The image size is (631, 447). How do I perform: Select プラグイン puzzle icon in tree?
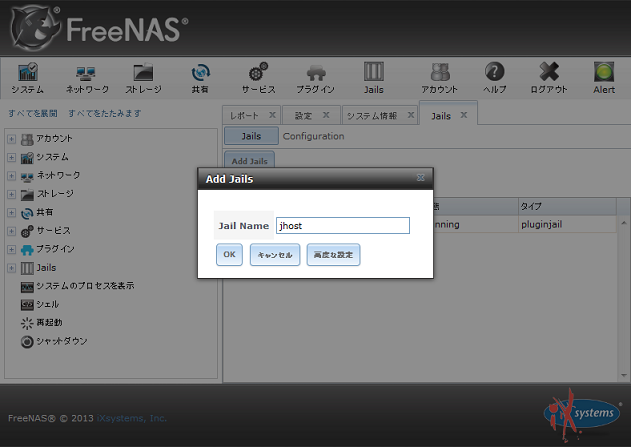point(27,250)
